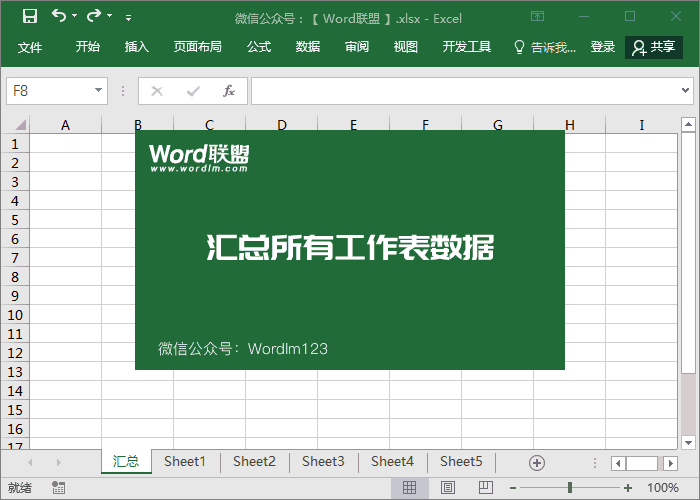Click the New Sheet plus icon

point(537,462)
